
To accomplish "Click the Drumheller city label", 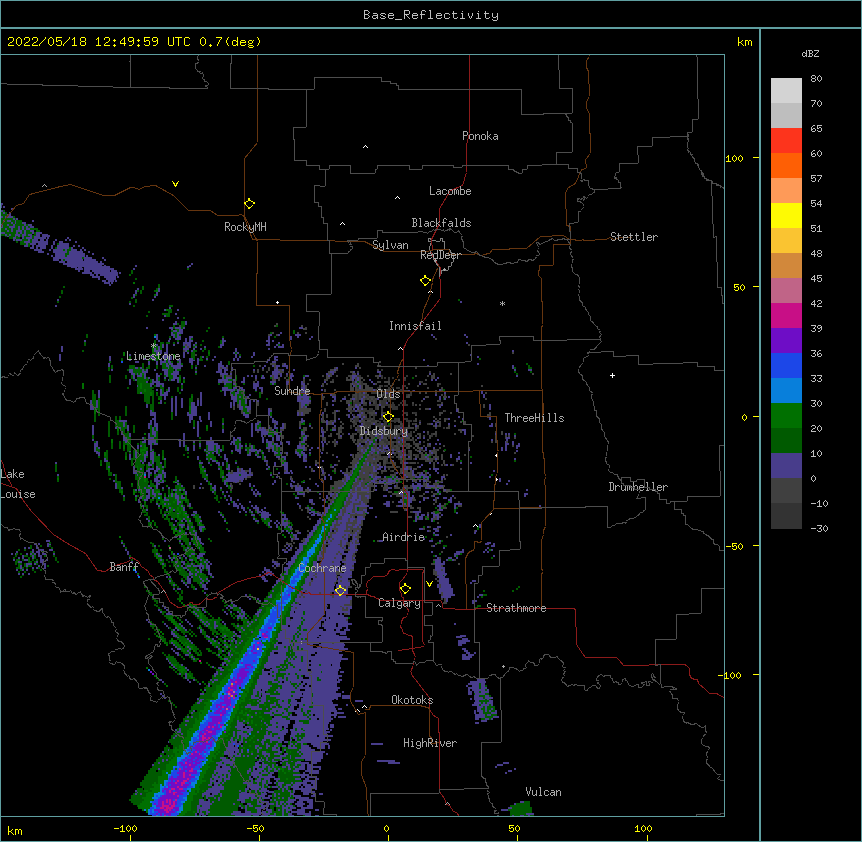I will (x=638, y=487).
